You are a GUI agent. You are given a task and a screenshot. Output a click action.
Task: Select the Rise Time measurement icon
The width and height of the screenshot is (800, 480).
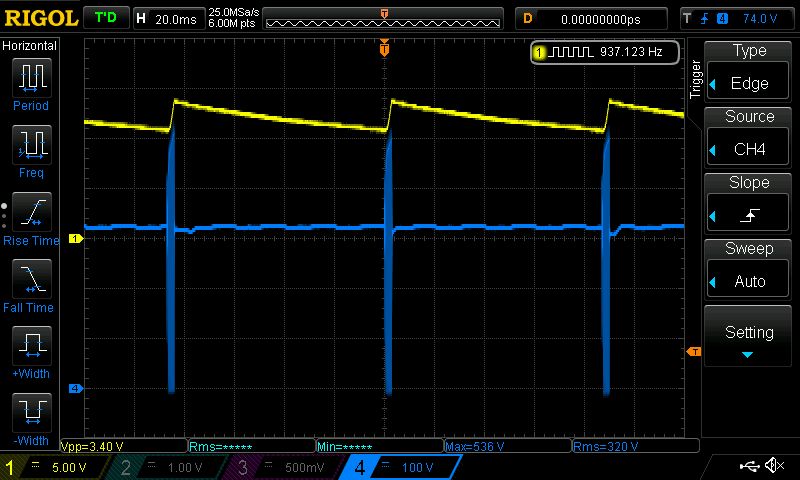tap(32, 212)
